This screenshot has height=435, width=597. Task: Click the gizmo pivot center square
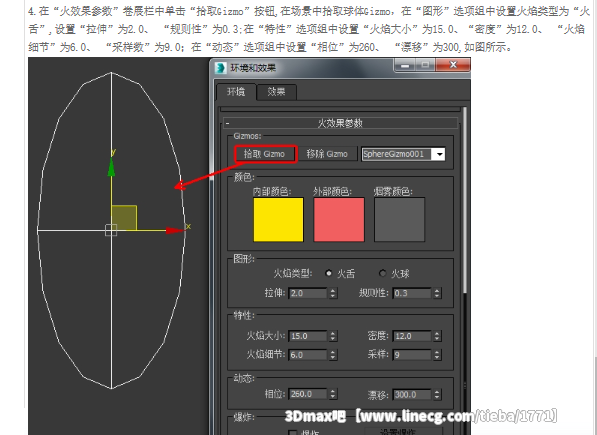[x=111, y=230]
